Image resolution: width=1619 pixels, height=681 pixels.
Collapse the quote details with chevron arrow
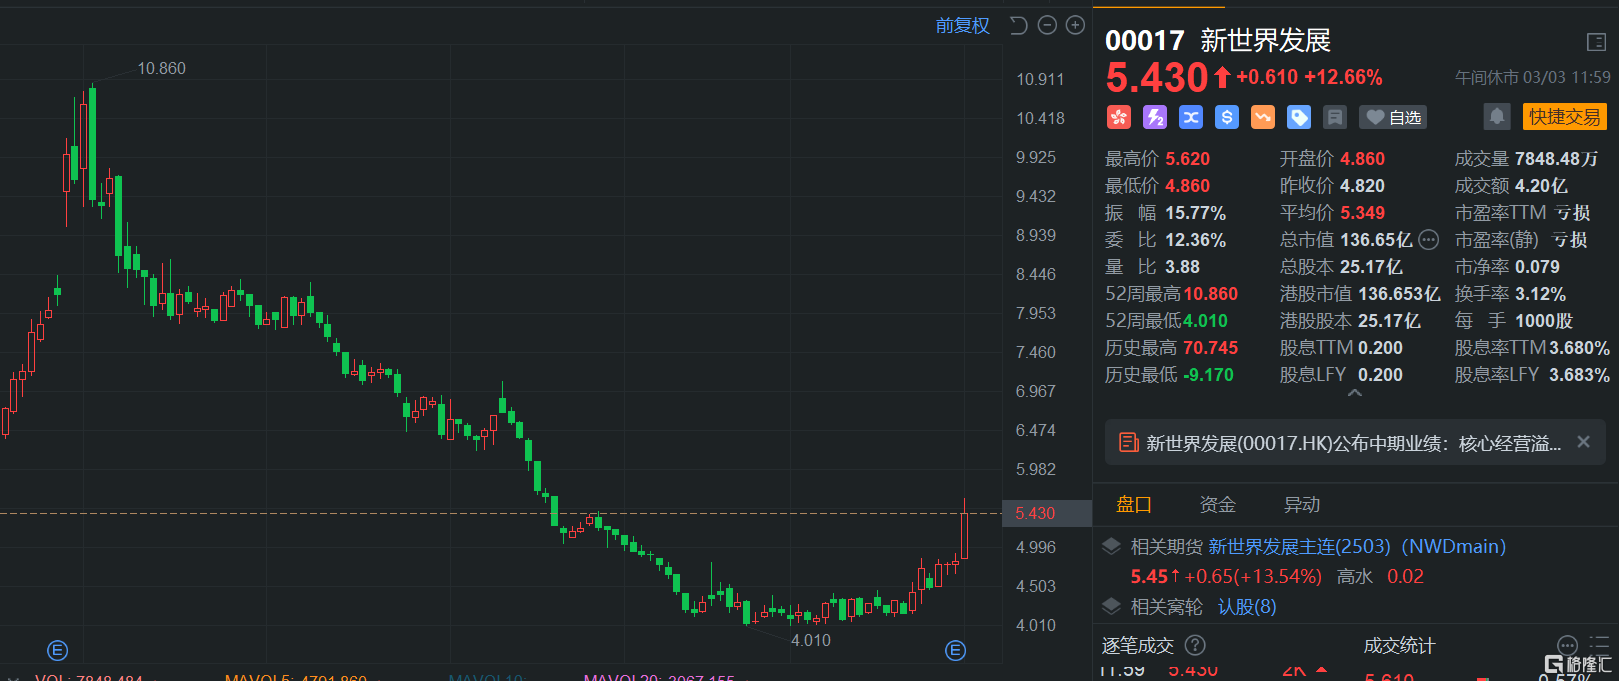[1355, 394]
